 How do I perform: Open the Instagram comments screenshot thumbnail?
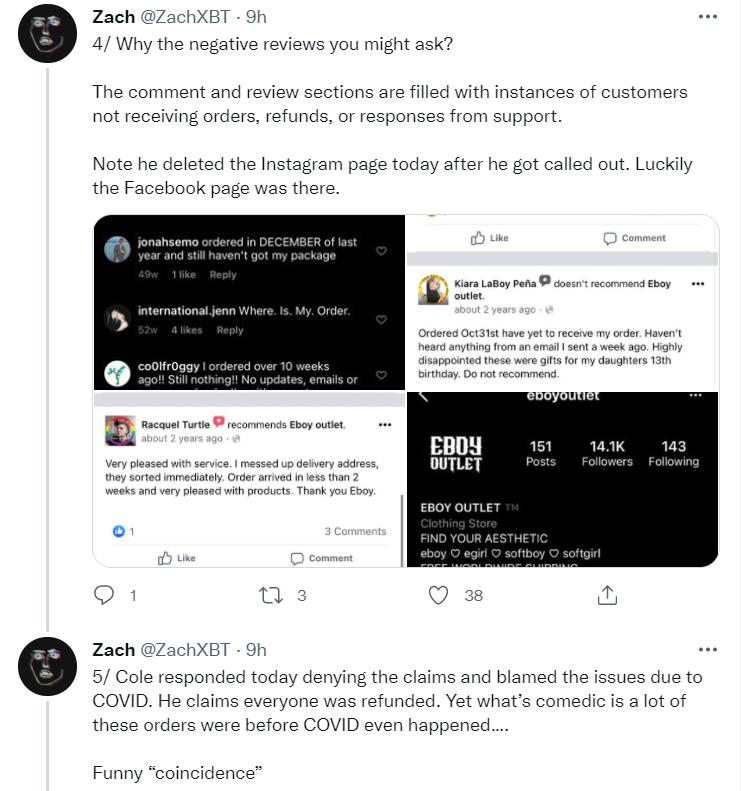pyautogui.click(x=248, y=302)
